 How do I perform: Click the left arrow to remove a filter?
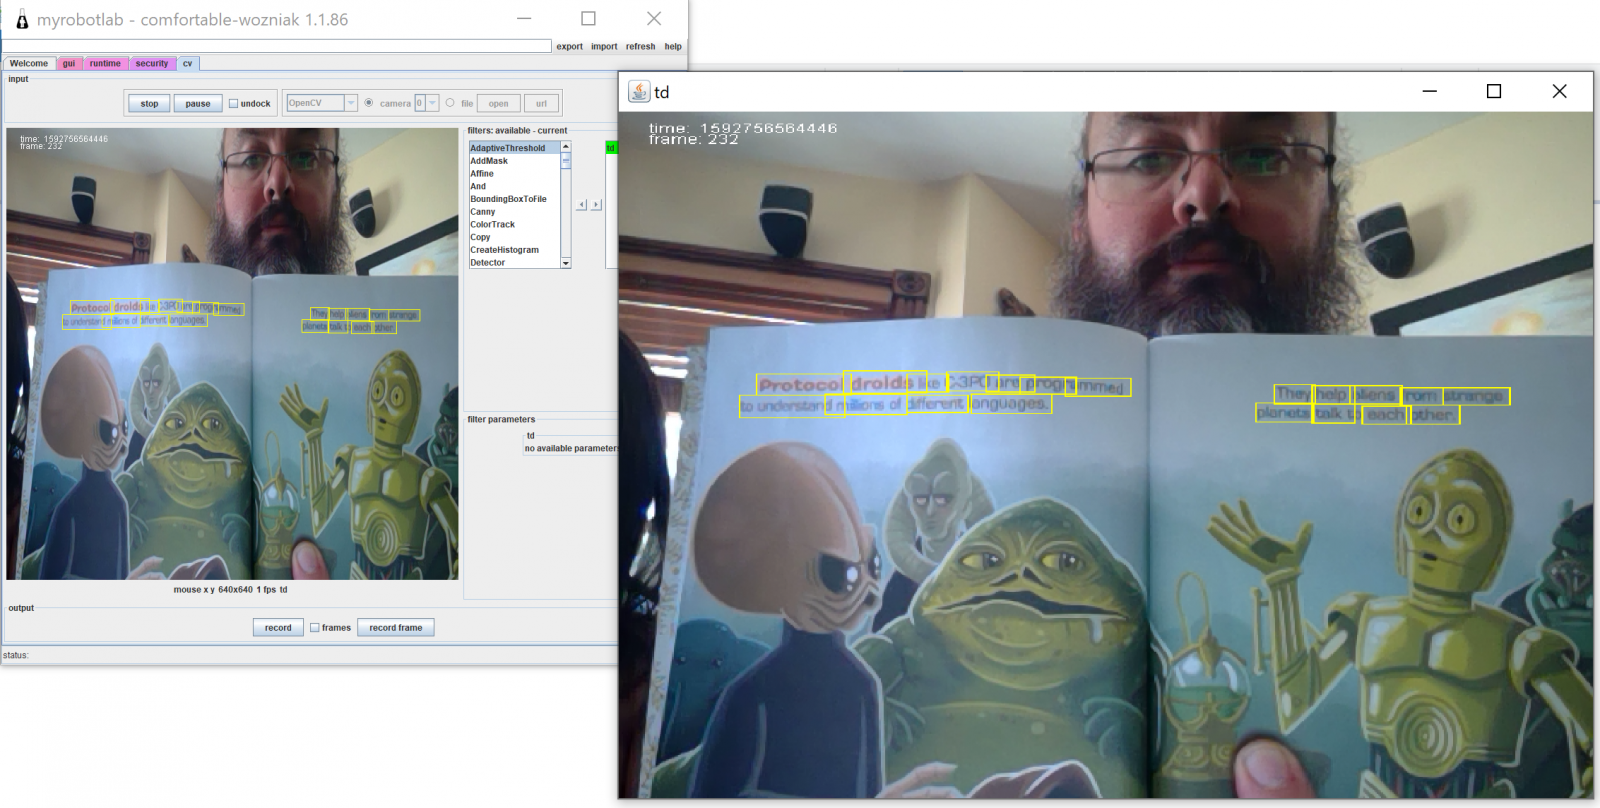[582, 204]
